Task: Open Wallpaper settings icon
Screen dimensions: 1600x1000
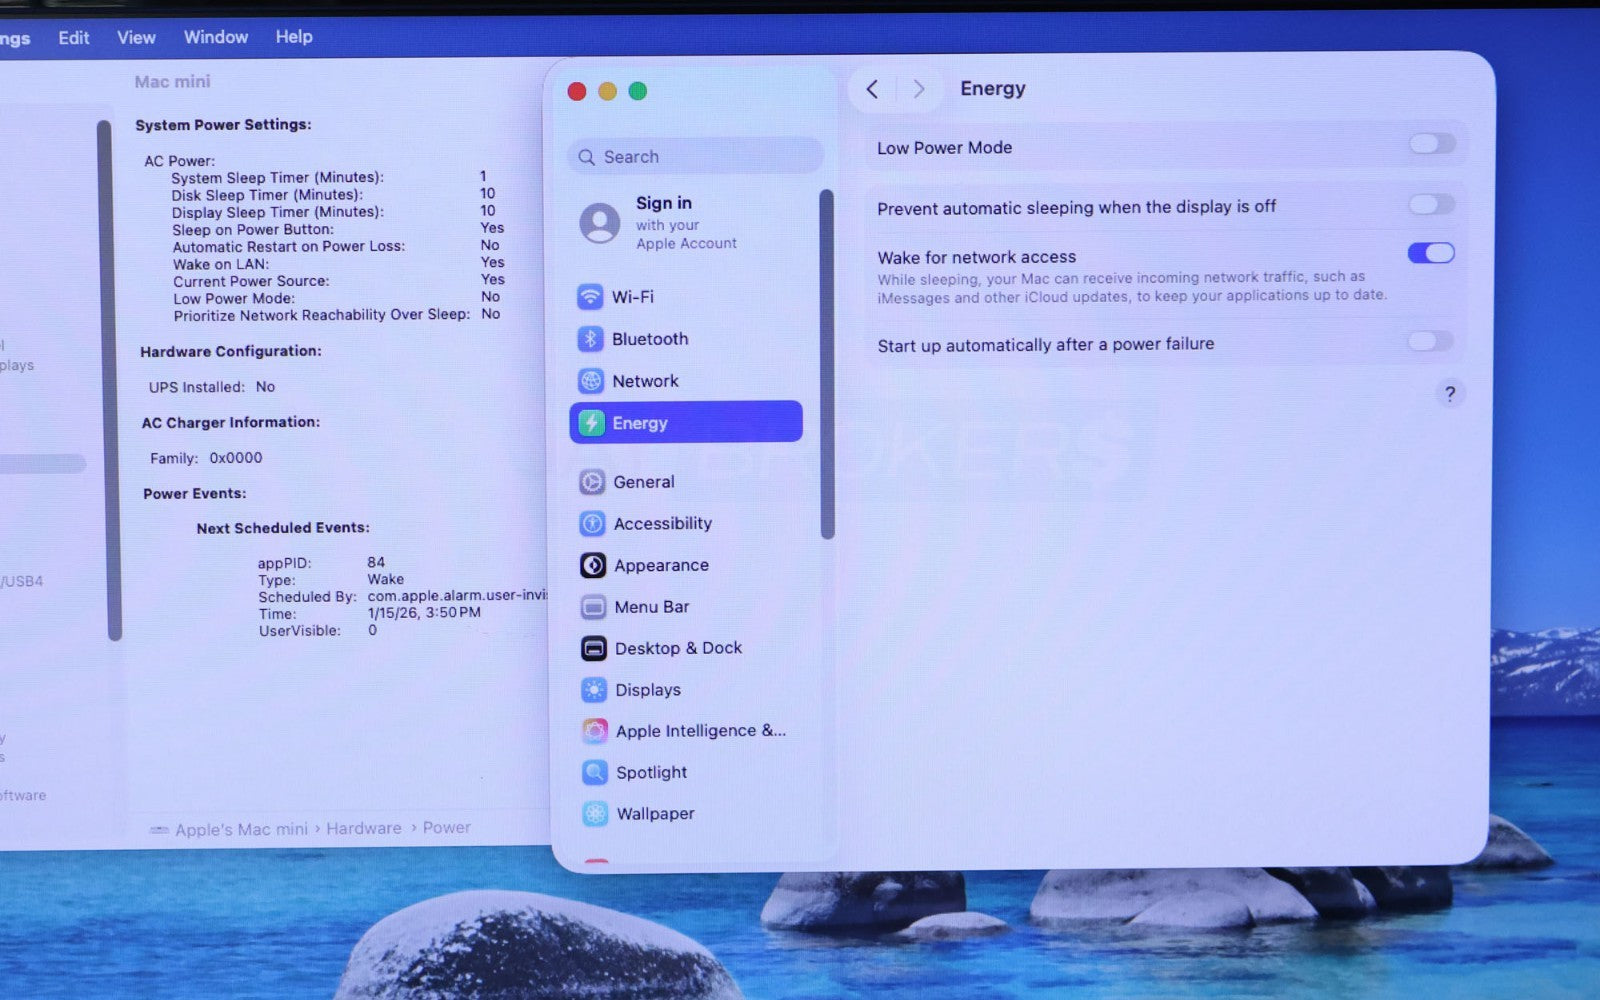Action: (x=595, y=814)
